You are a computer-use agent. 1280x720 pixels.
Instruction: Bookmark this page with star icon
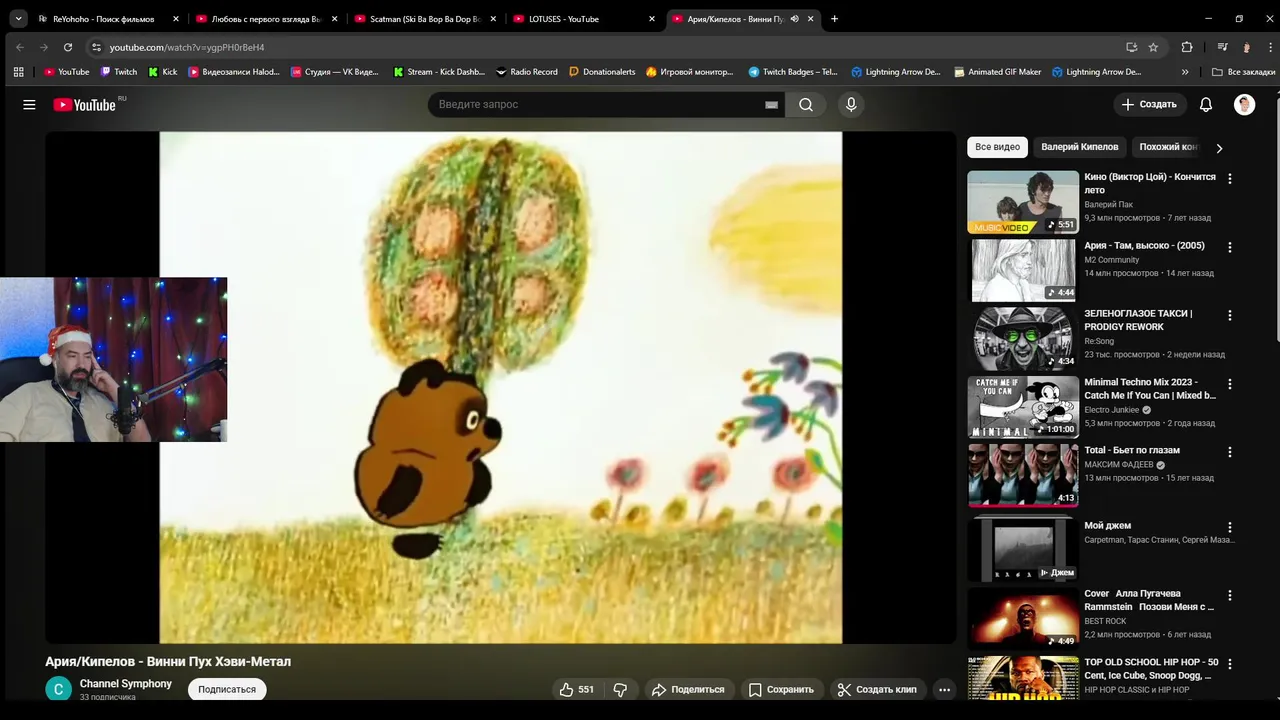[x=1153, y=47]
